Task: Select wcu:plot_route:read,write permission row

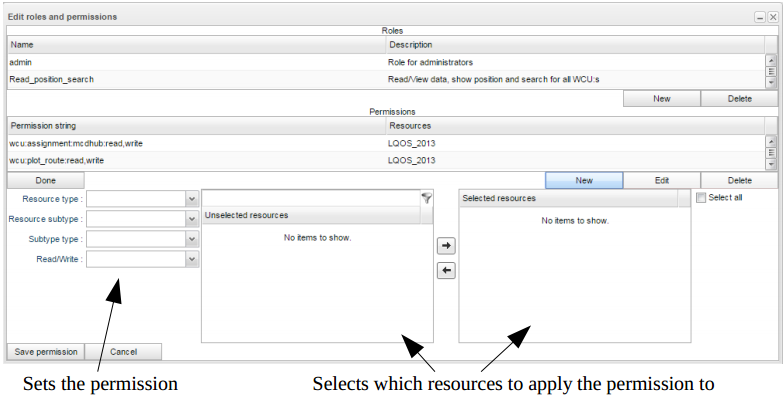Action: click(x=386, y=161)
